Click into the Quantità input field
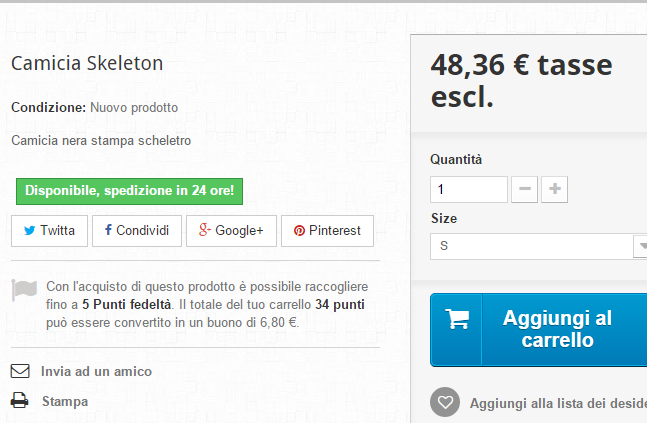The height and width of the screenshot is (424, 647). [x=468, y=189]
